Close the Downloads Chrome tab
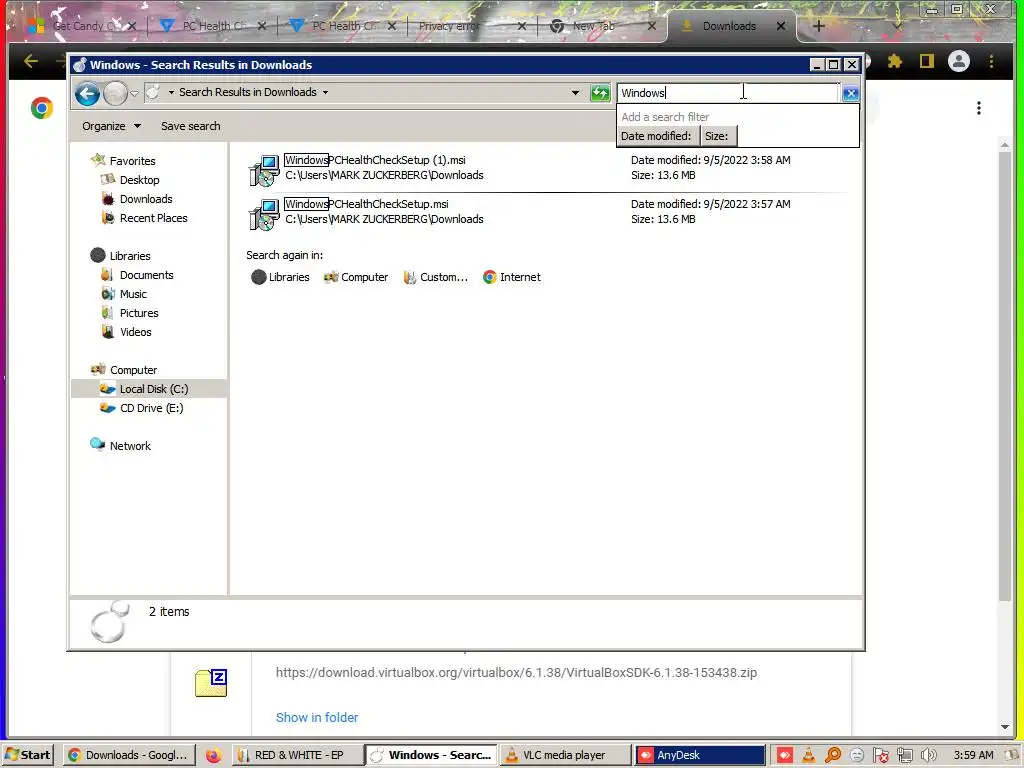The height and width of the screenshot is (768, 1024). [x=781, y=26]
